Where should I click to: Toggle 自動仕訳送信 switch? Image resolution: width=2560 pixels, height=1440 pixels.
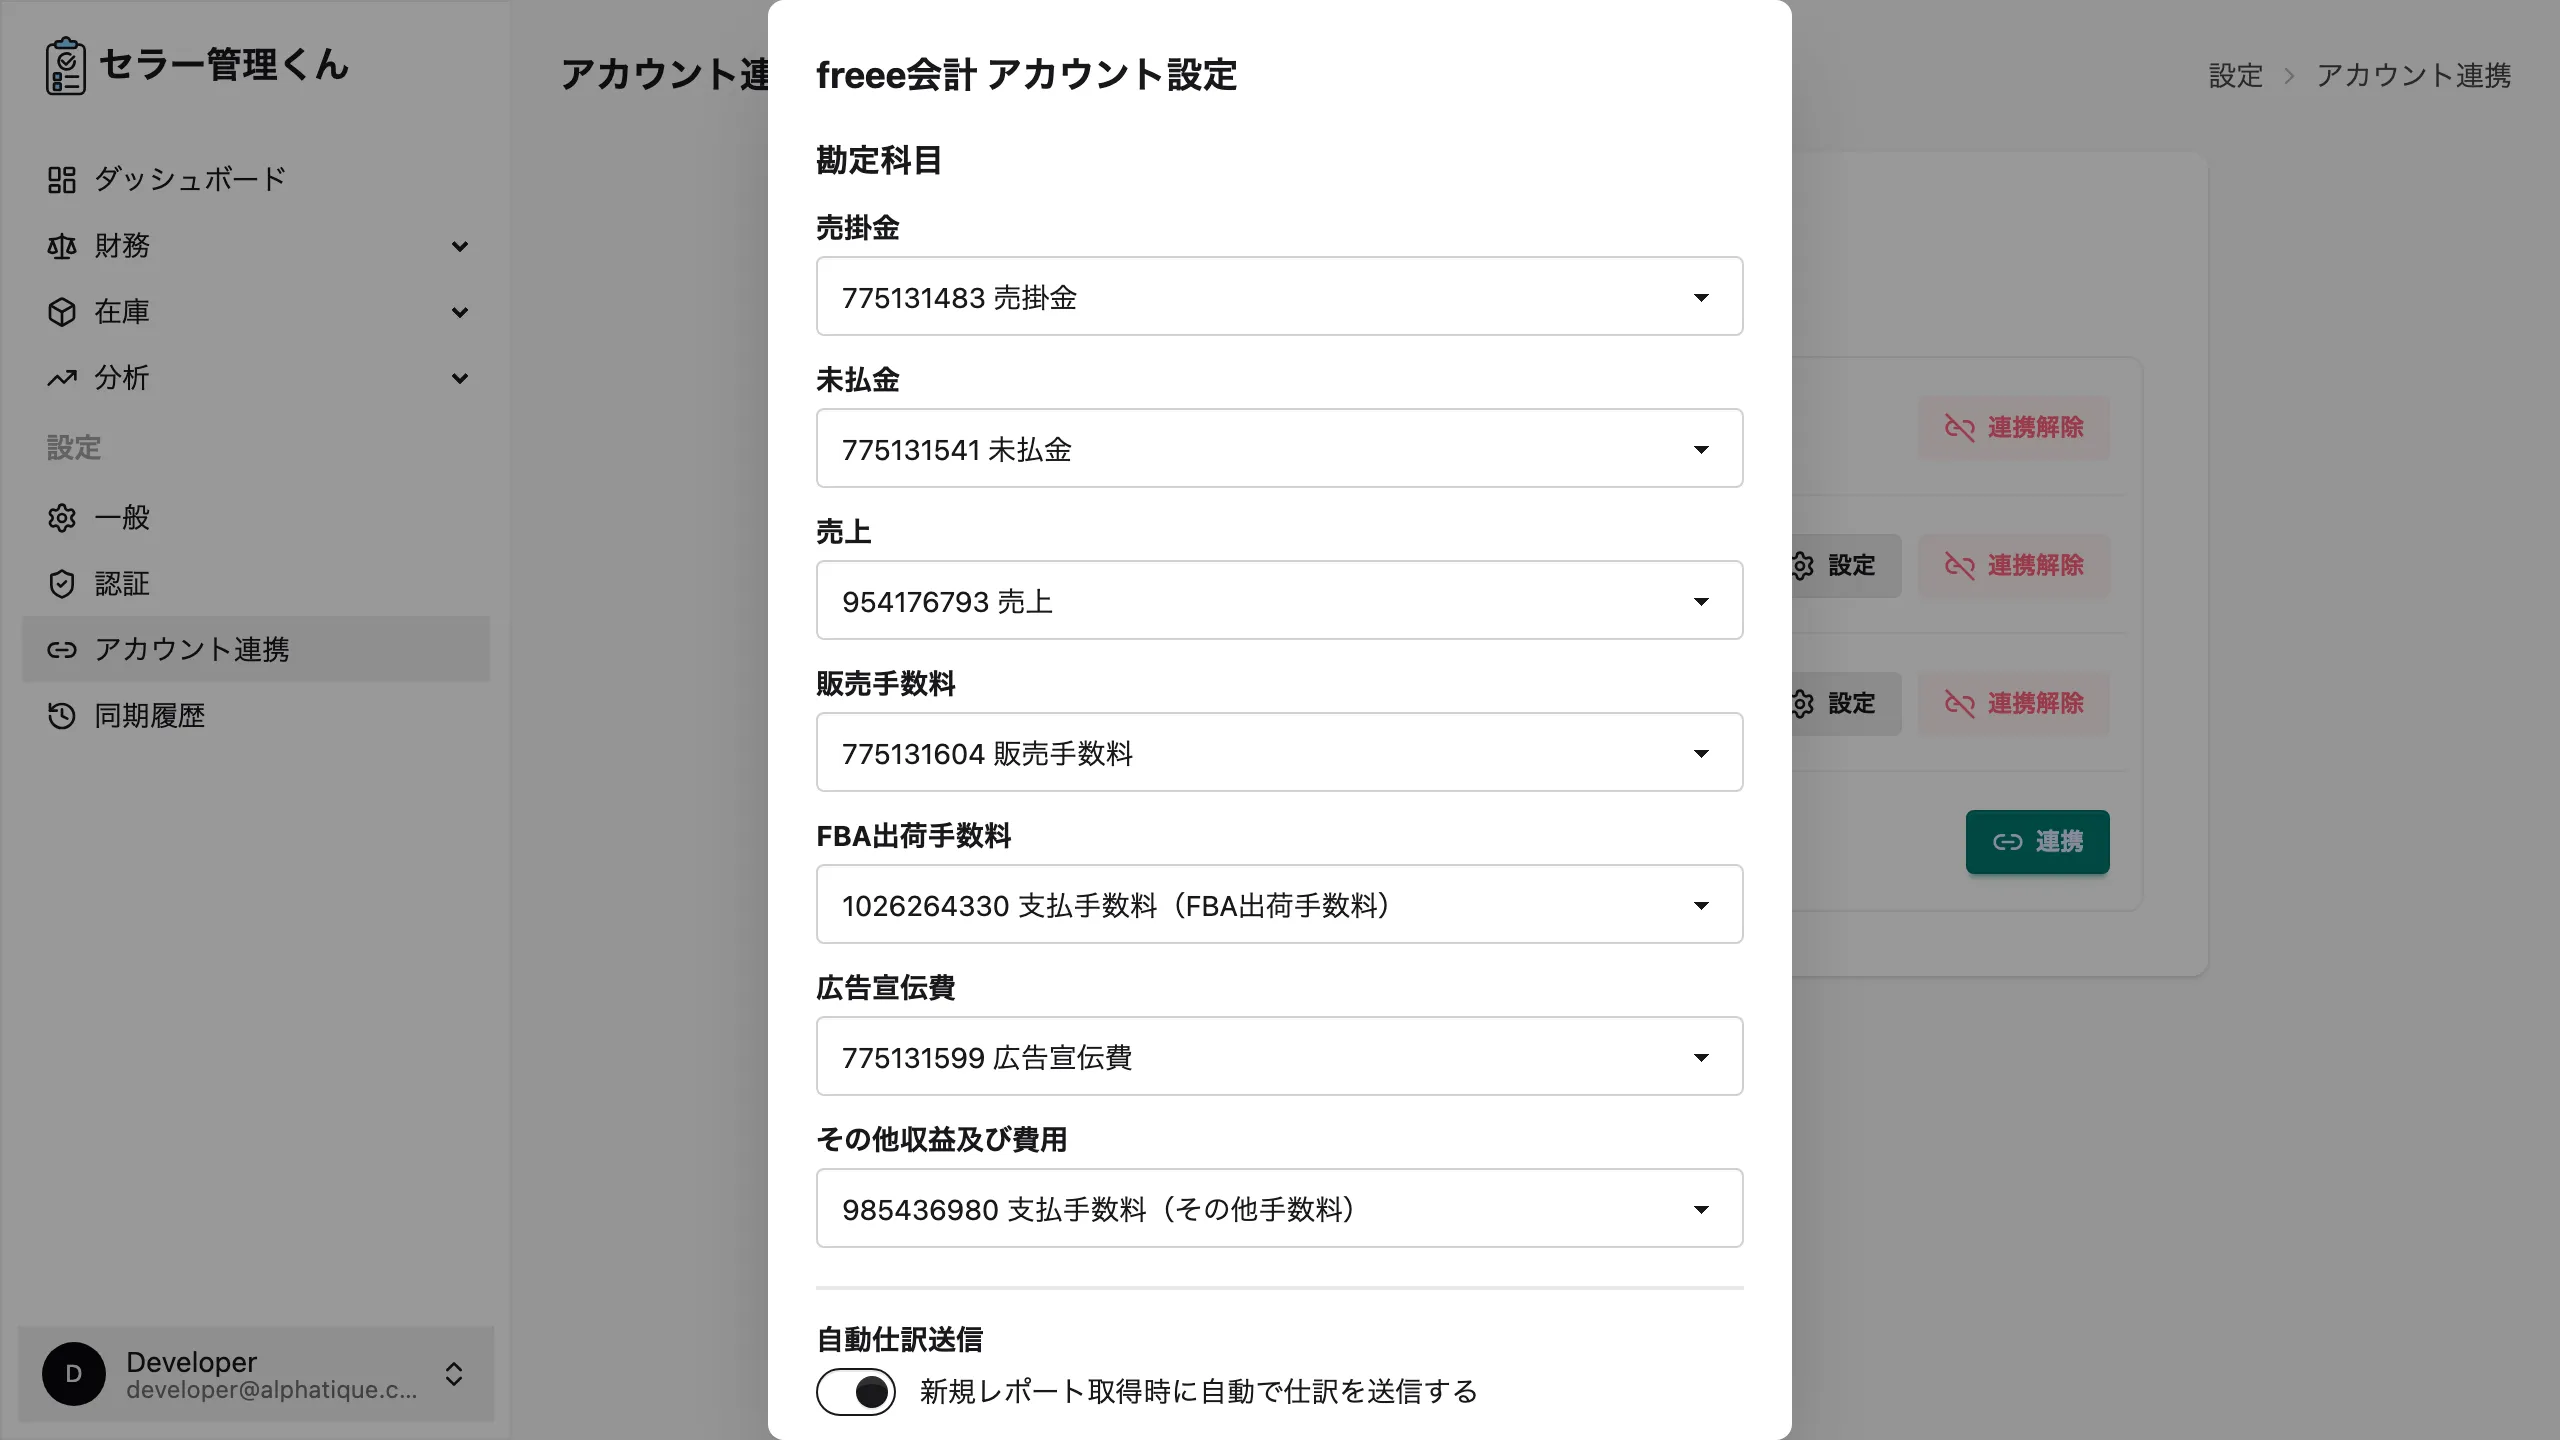point(856,1391)
